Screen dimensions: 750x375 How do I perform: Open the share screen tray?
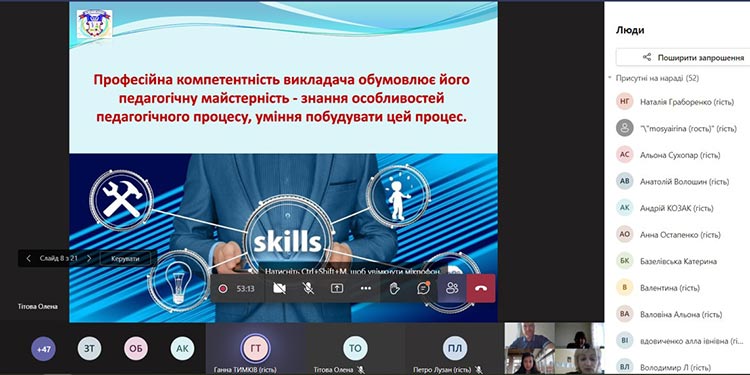[x=337, y=288]
